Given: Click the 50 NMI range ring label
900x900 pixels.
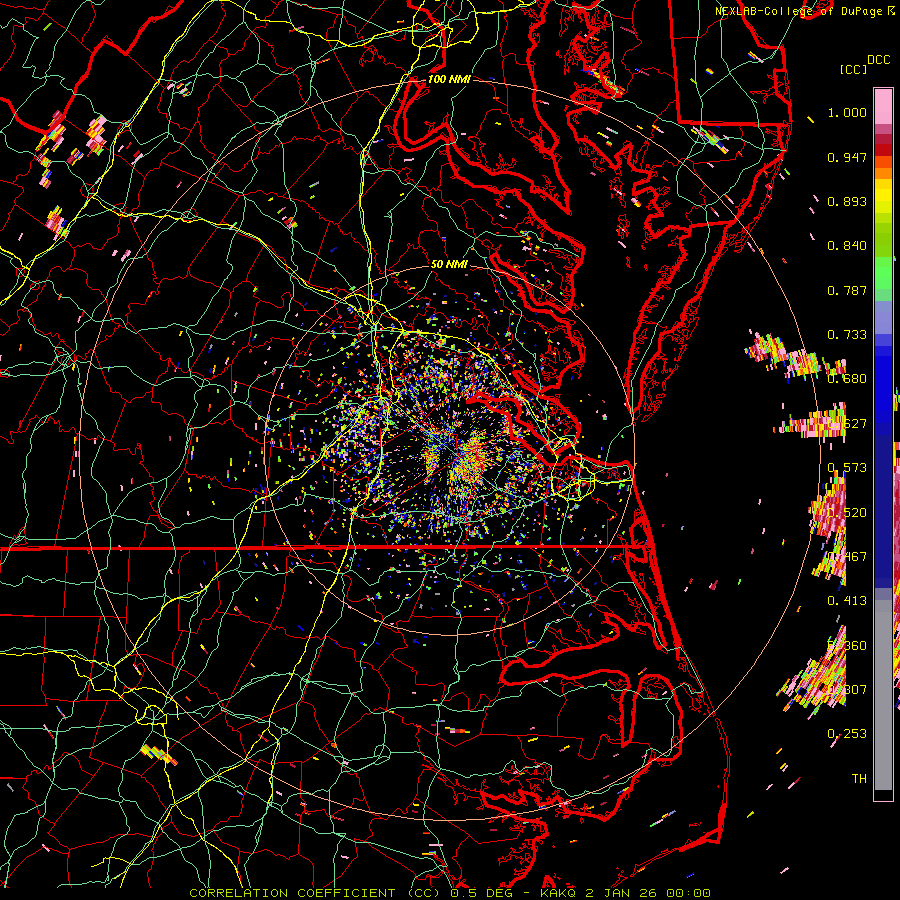Looking at the screenshot, I should pos(449,265).
